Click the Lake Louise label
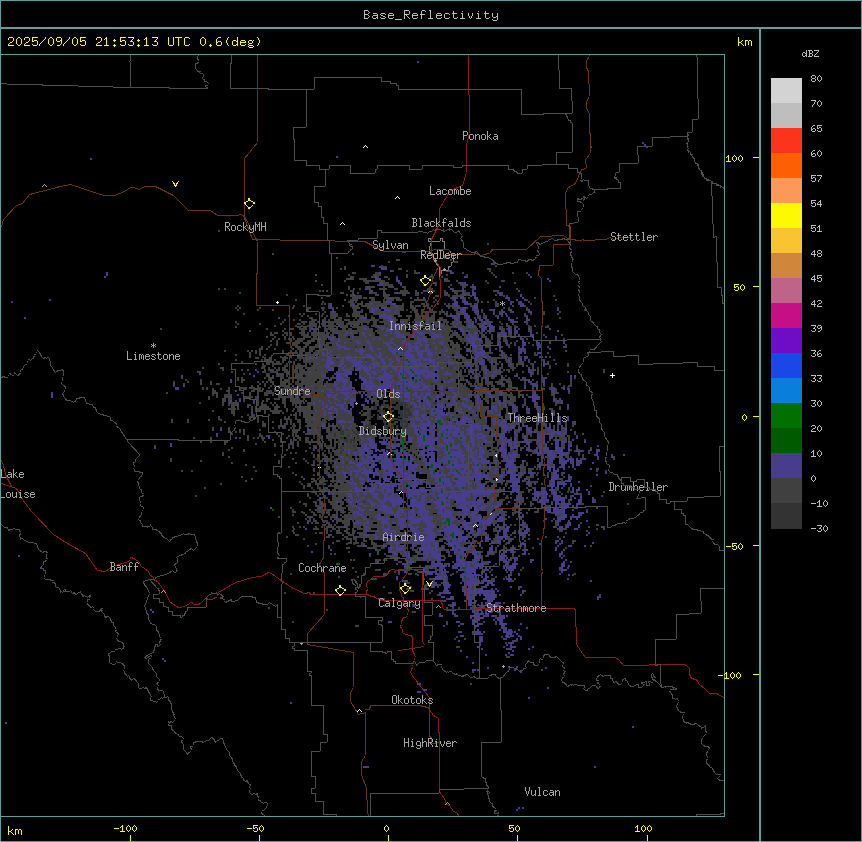Viewport: 862px width, 842px height. tap(18, 484)
